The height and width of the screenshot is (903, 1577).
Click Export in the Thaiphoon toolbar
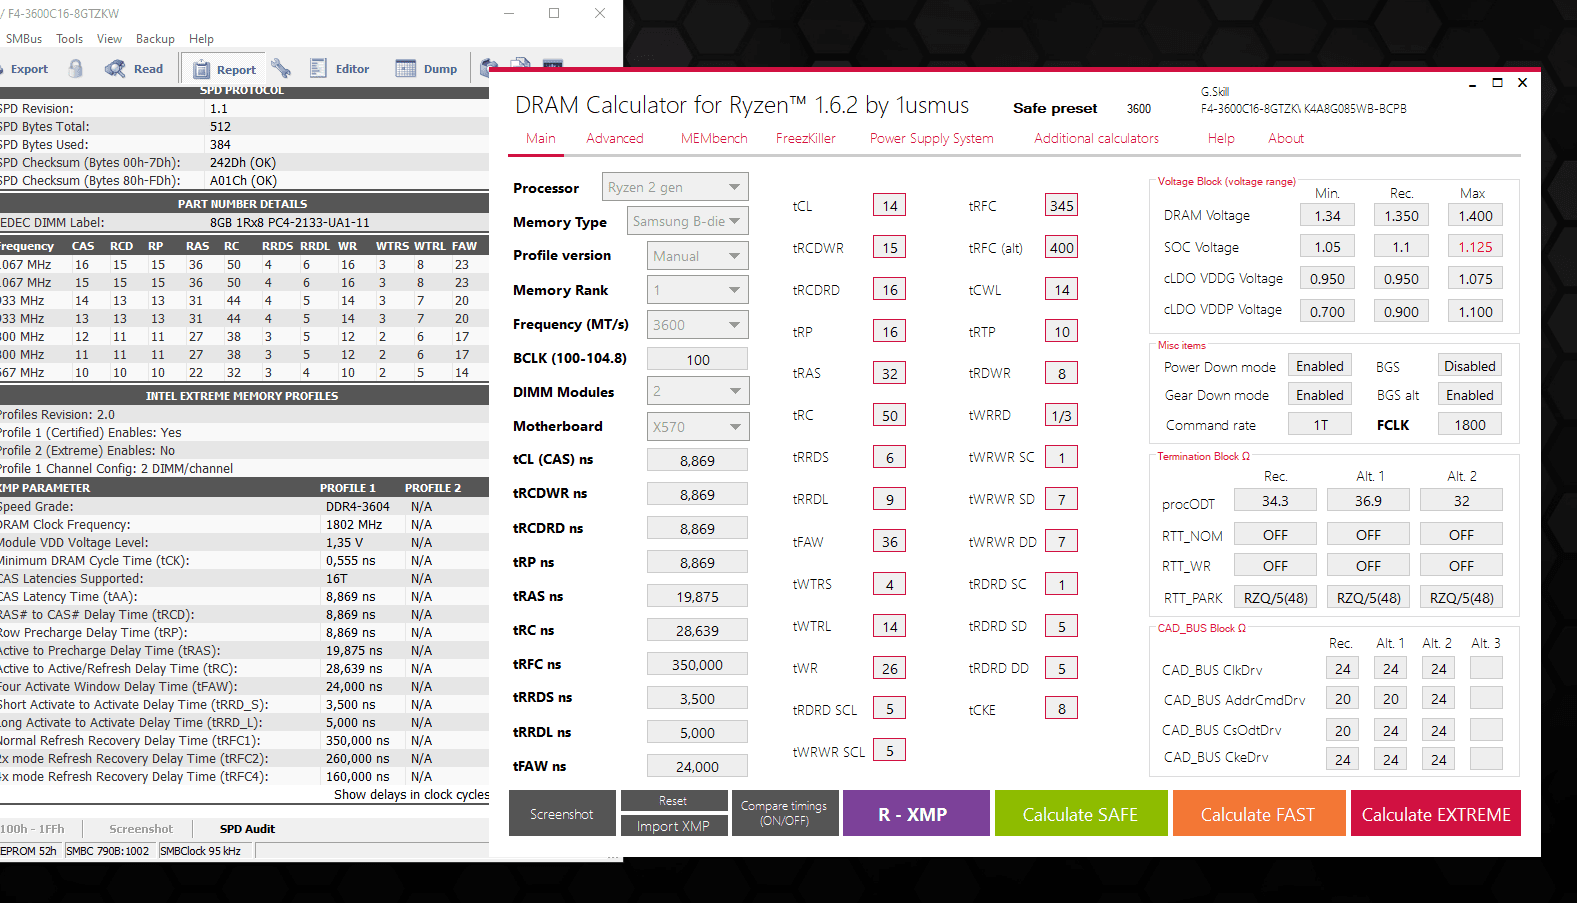29,69
